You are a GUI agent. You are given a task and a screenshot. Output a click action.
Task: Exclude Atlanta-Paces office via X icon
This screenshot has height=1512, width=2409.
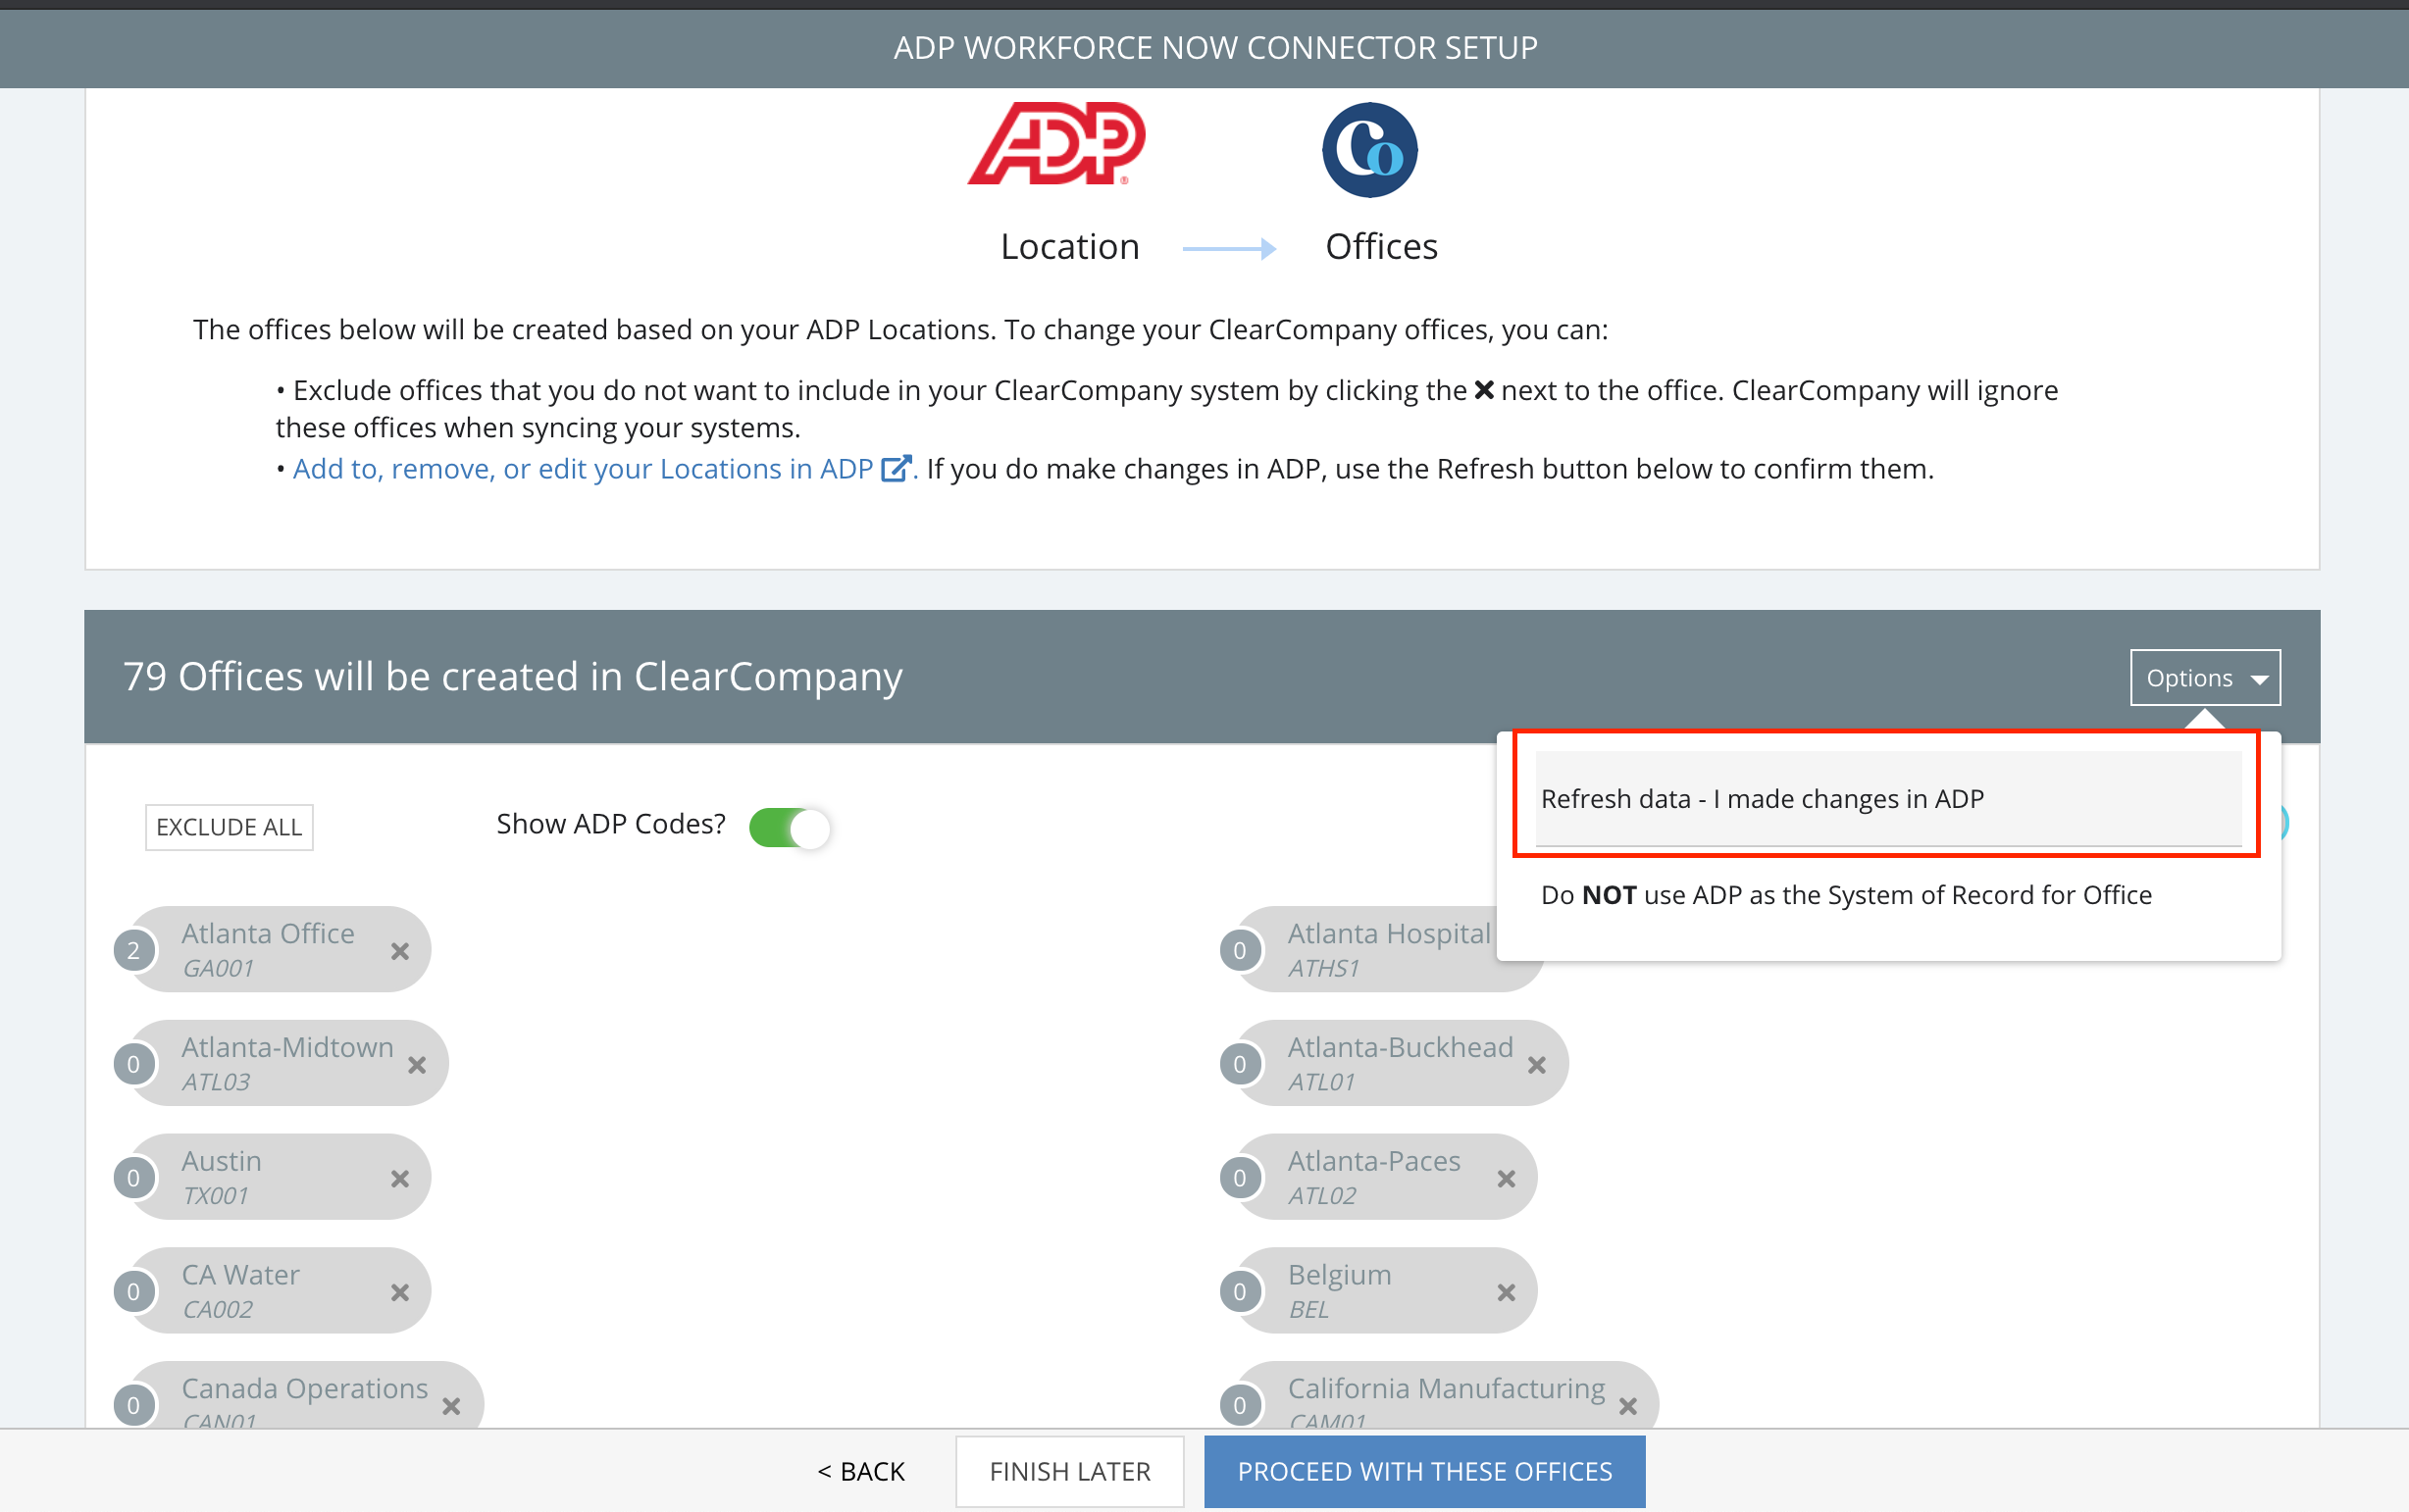[x=1506, y=1179]
